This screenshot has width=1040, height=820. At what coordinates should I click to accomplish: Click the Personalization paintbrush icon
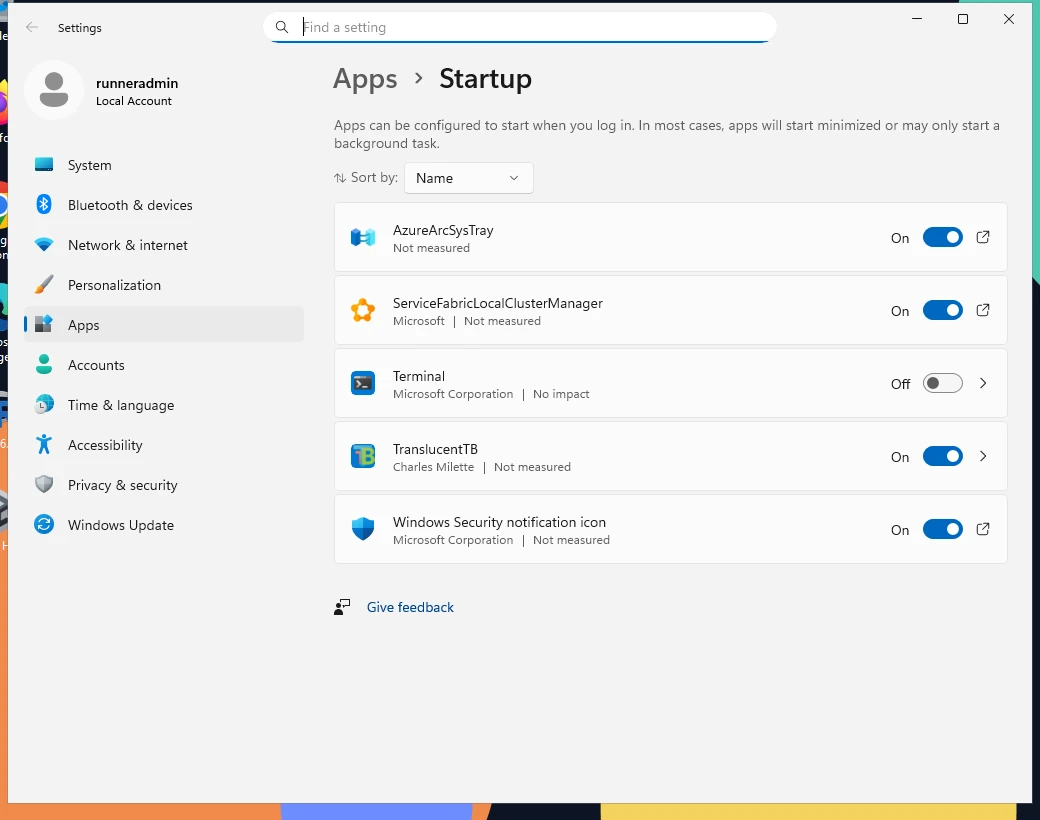pos(44,285)
